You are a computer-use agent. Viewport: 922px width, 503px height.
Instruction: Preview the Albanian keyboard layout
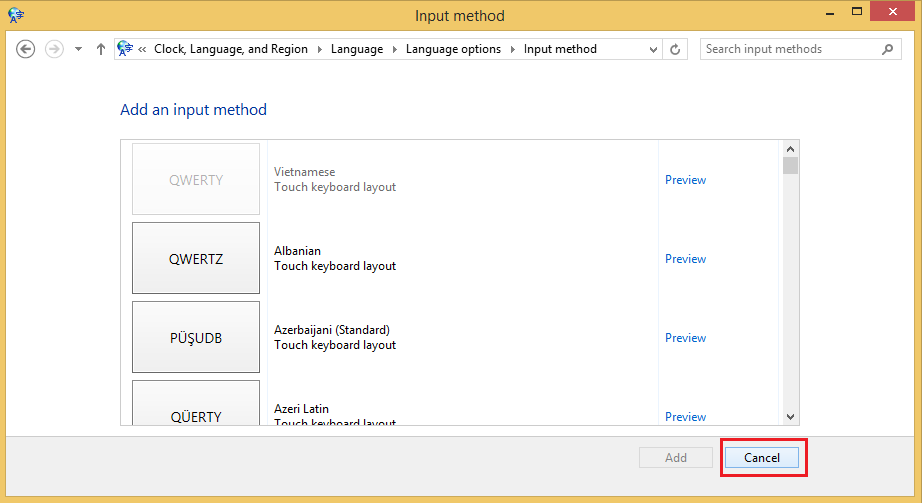[685, 259]
